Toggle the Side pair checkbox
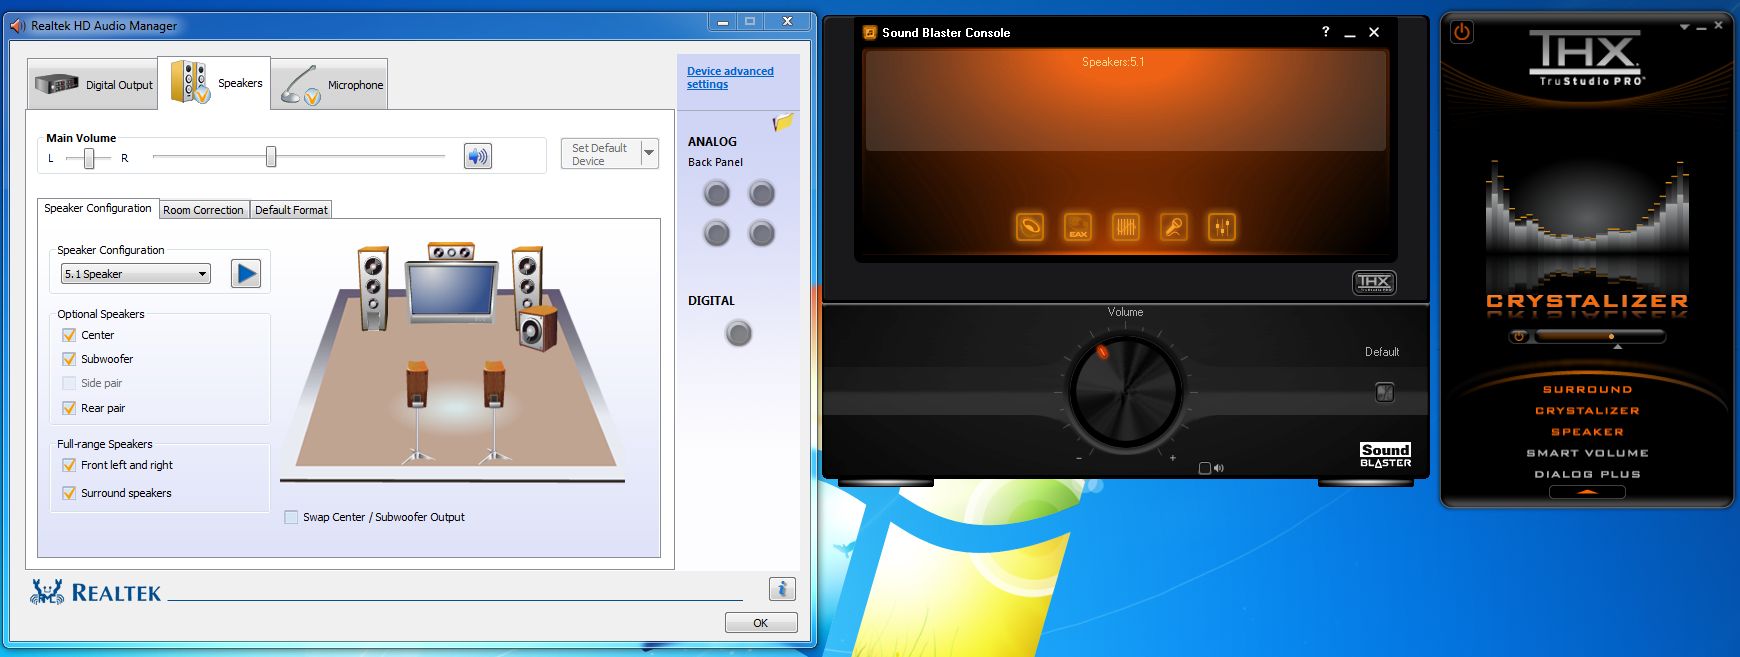 (x=69, y=383)
